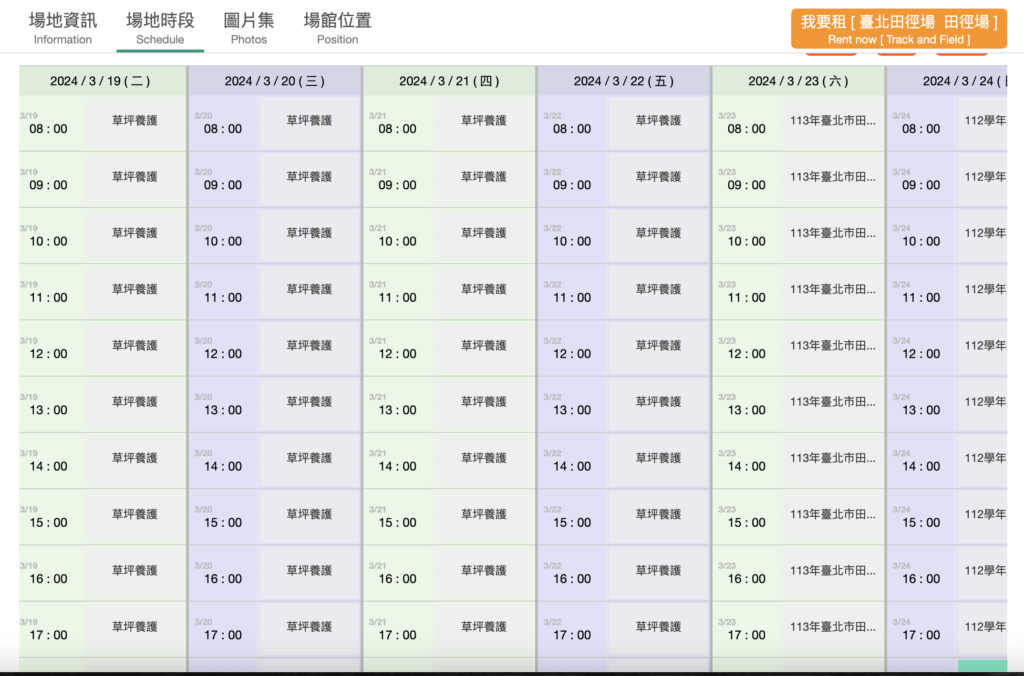Select the 2024/3/22 (五) date header
The image size is (1024, 676).
[x=624, y=81]
